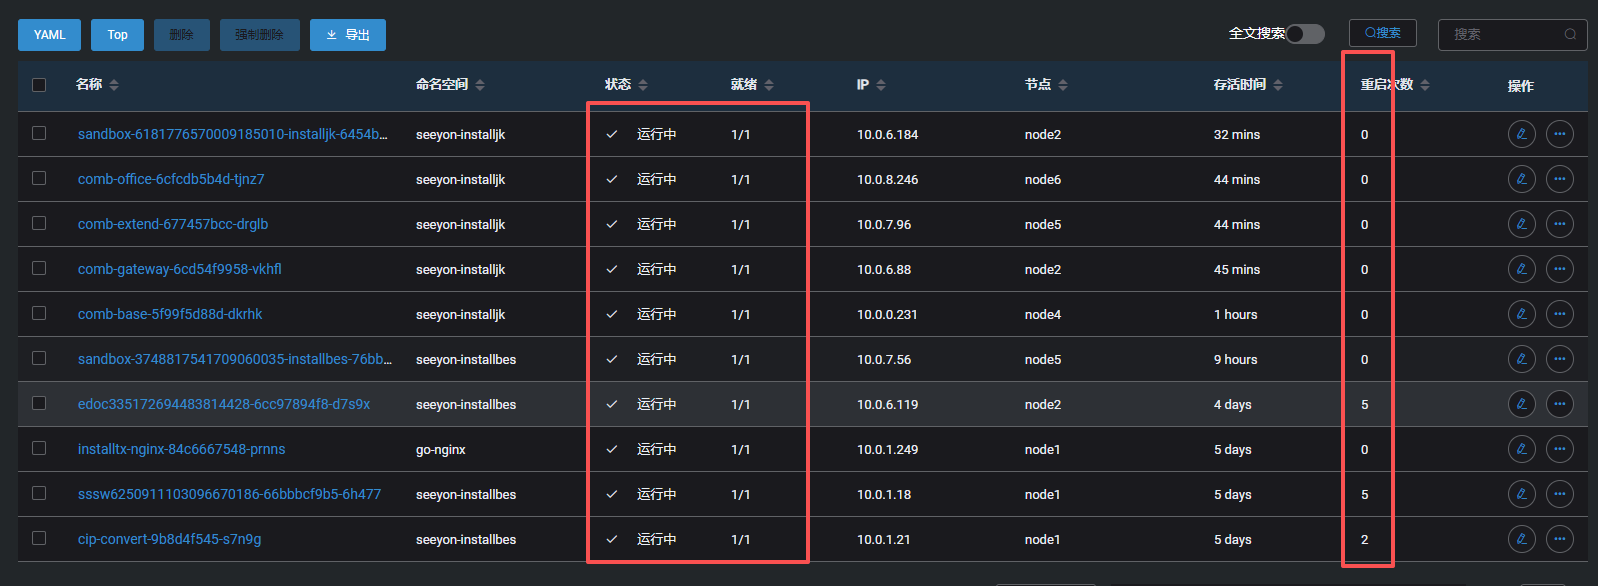Sort by 存活时间 column arrows
This screenshot has height=586, width=1598.
pos(1278,85)
